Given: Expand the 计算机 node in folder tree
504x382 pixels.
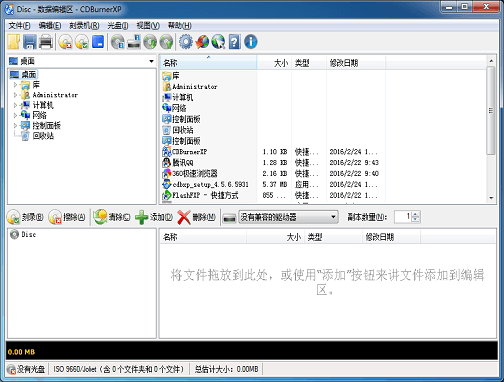Looking at the screenshot, I should coord(15,105).
